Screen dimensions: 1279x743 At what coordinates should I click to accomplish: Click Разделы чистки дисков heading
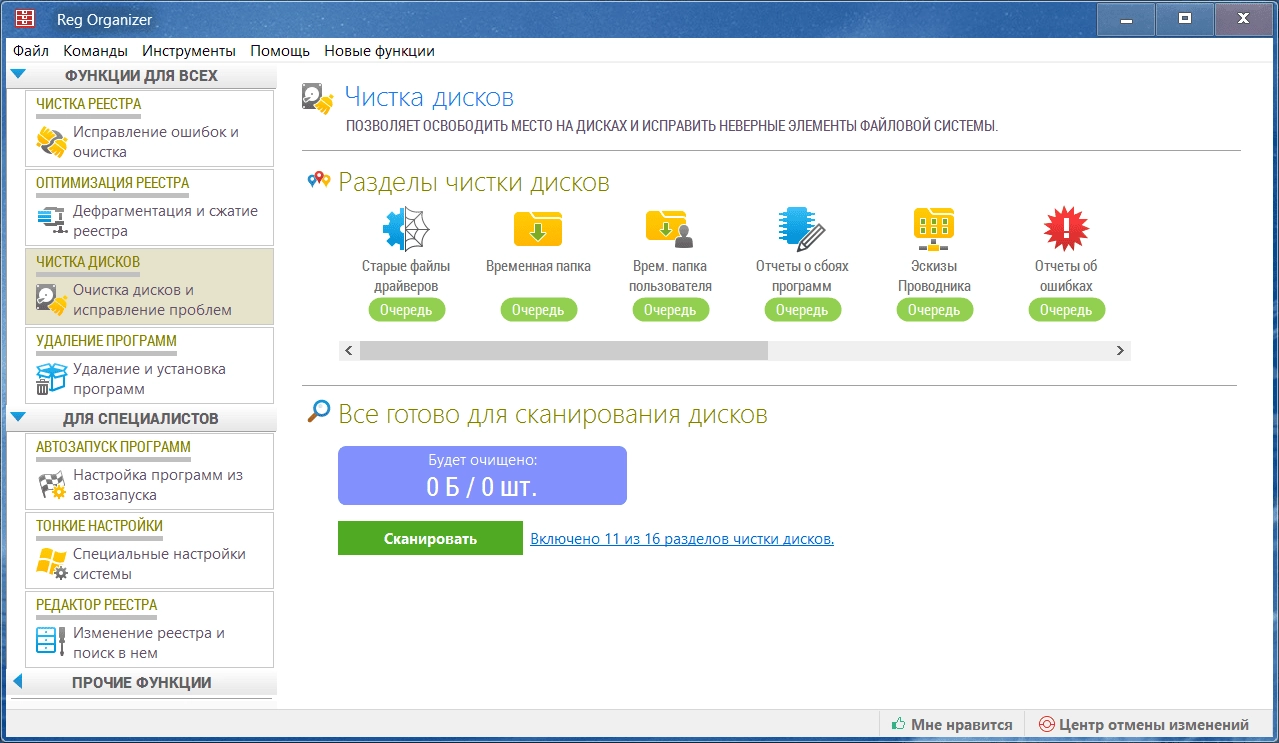(x=474, y=182)
